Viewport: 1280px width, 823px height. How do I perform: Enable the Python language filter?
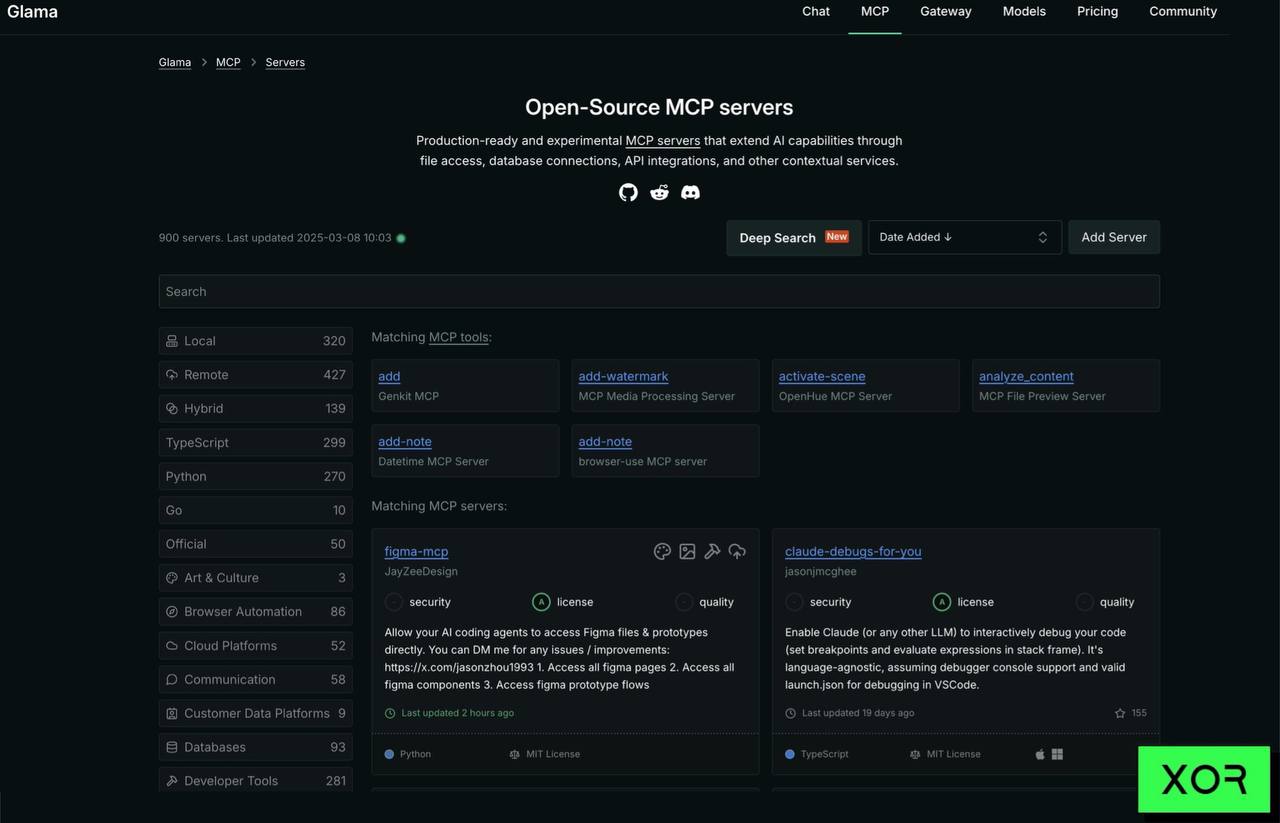coord(255,477)
